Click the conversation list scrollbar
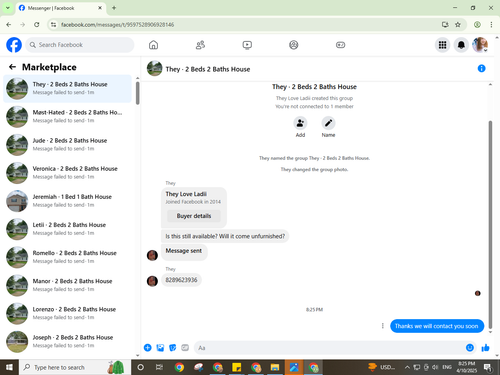Viewport: 500px width, 375px height. (138, 93)
